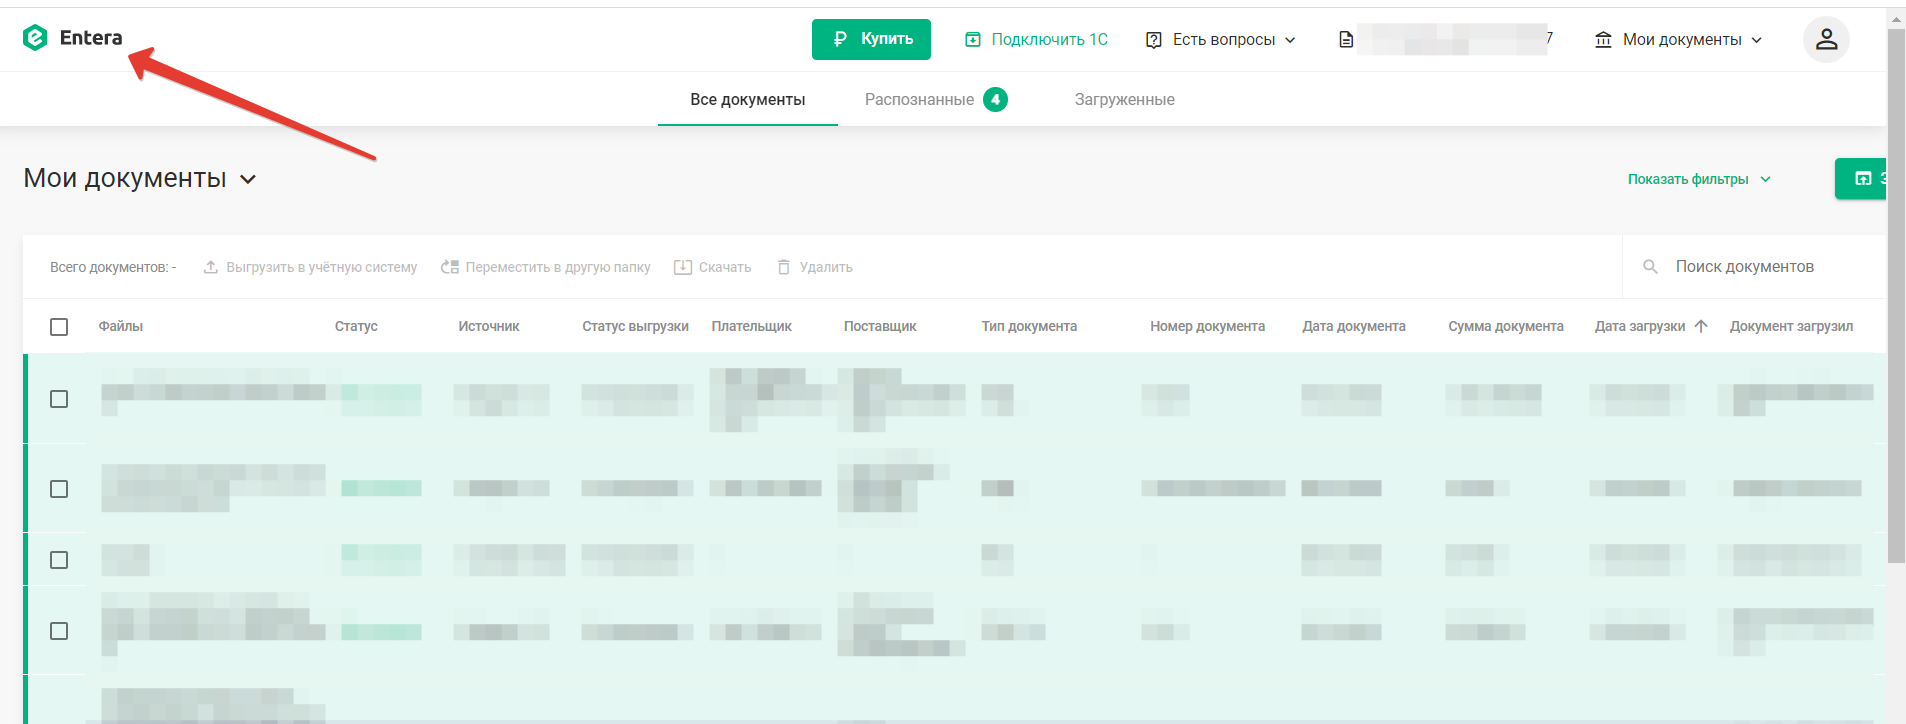Sort by Номер документа column header

[x=1207, y=326]
